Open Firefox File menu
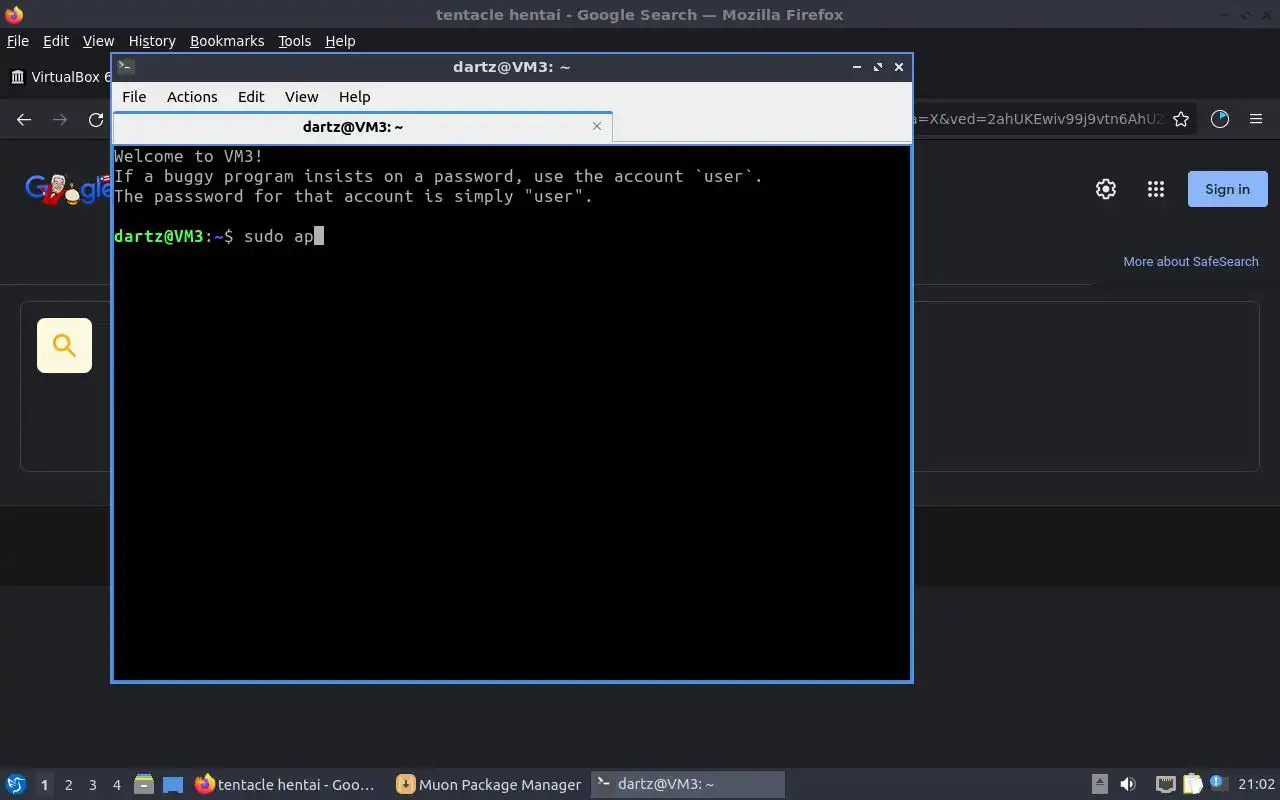Viewport: 1280px width, 800px height. tap(18, 41)
